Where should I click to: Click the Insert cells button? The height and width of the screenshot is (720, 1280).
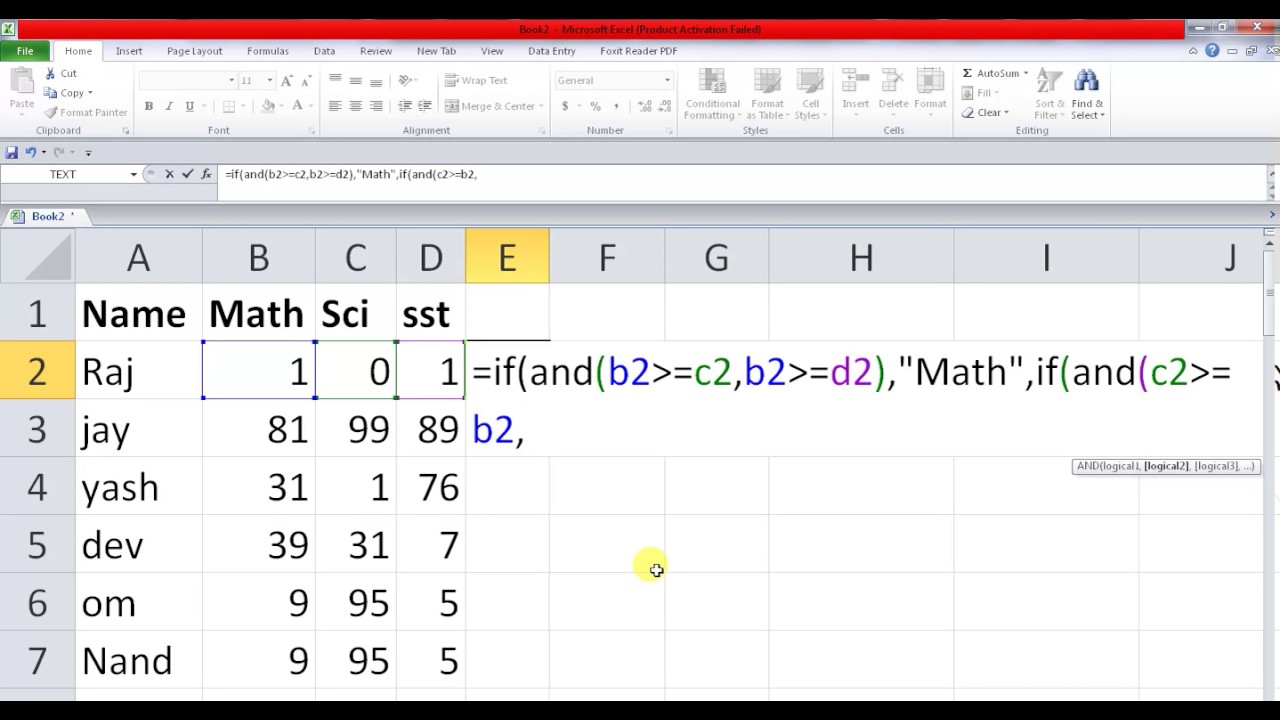855,92
